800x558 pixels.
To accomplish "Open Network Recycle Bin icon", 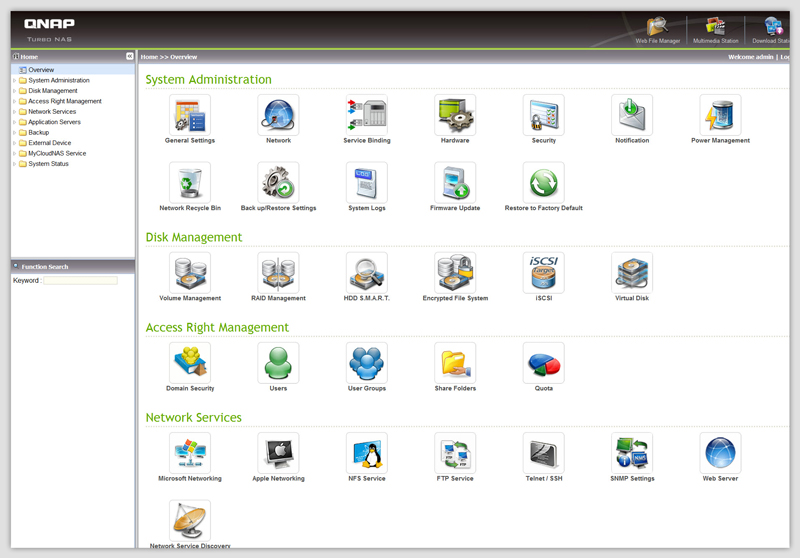I will 190,183.
